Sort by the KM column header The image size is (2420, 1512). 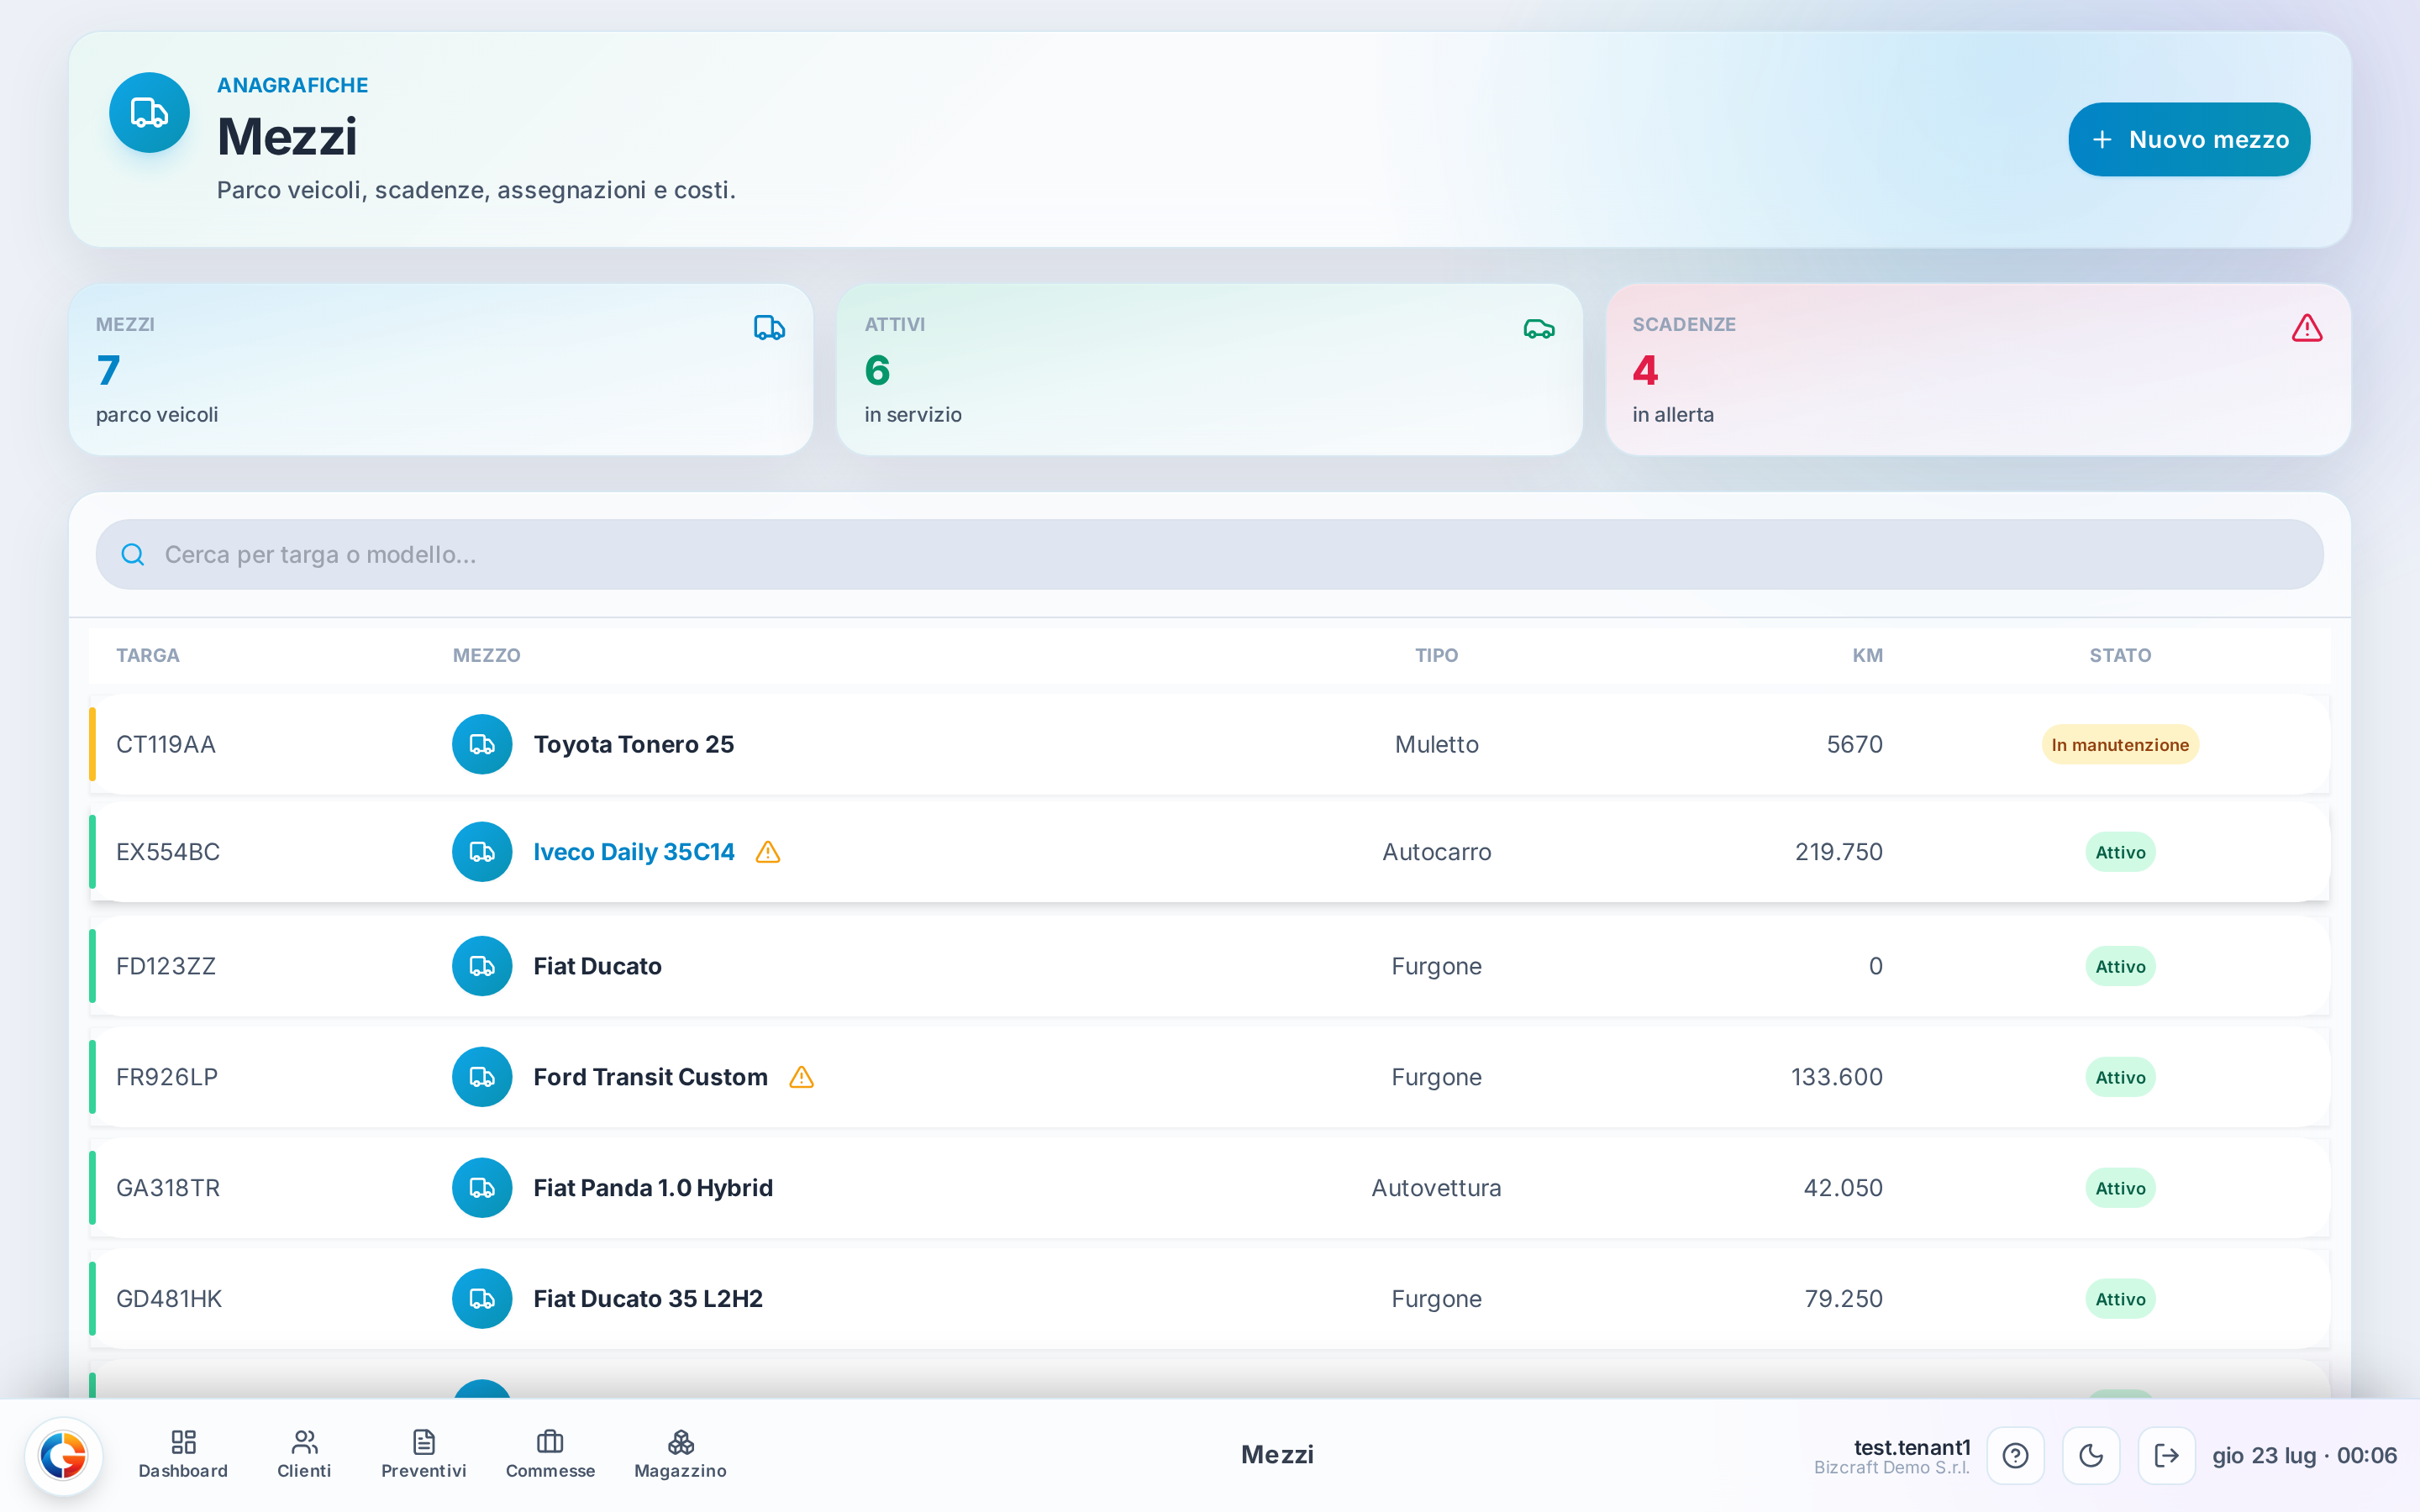[1867, 655]
